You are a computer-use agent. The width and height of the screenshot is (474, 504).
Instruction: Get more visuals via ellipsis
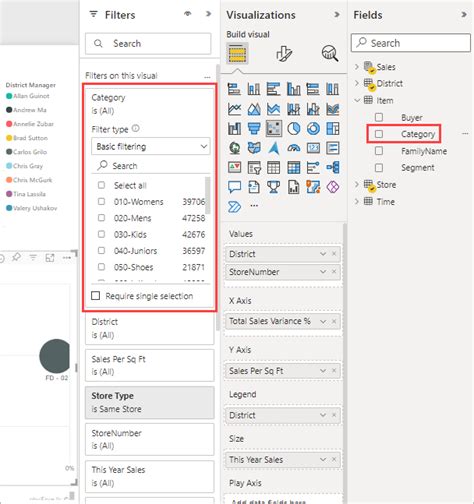click(254, 206)
